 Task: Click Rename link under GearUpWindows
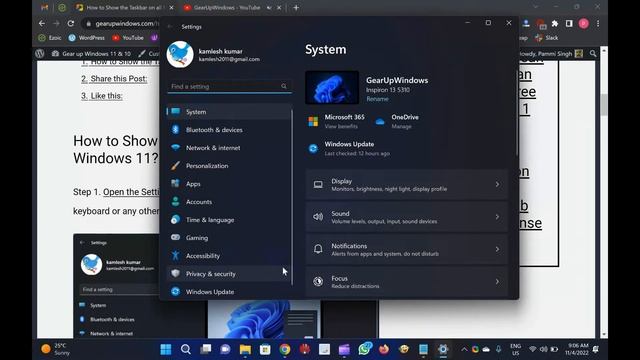377,99
